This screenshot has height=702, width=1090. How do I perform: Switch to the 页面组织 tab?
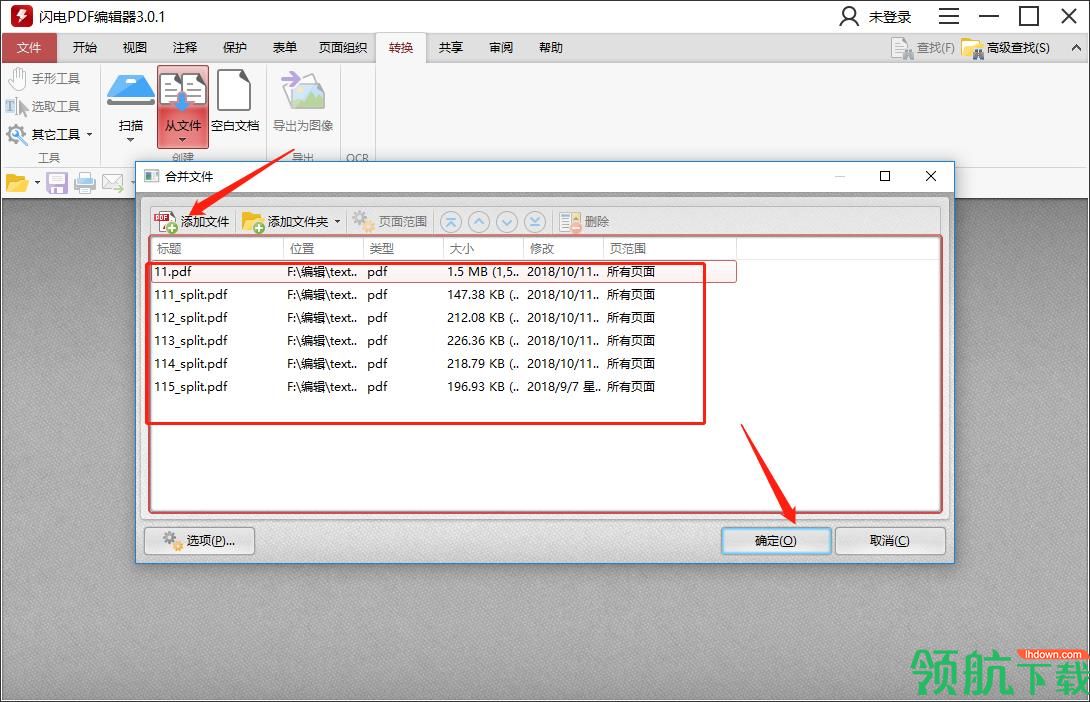(343, 48)
